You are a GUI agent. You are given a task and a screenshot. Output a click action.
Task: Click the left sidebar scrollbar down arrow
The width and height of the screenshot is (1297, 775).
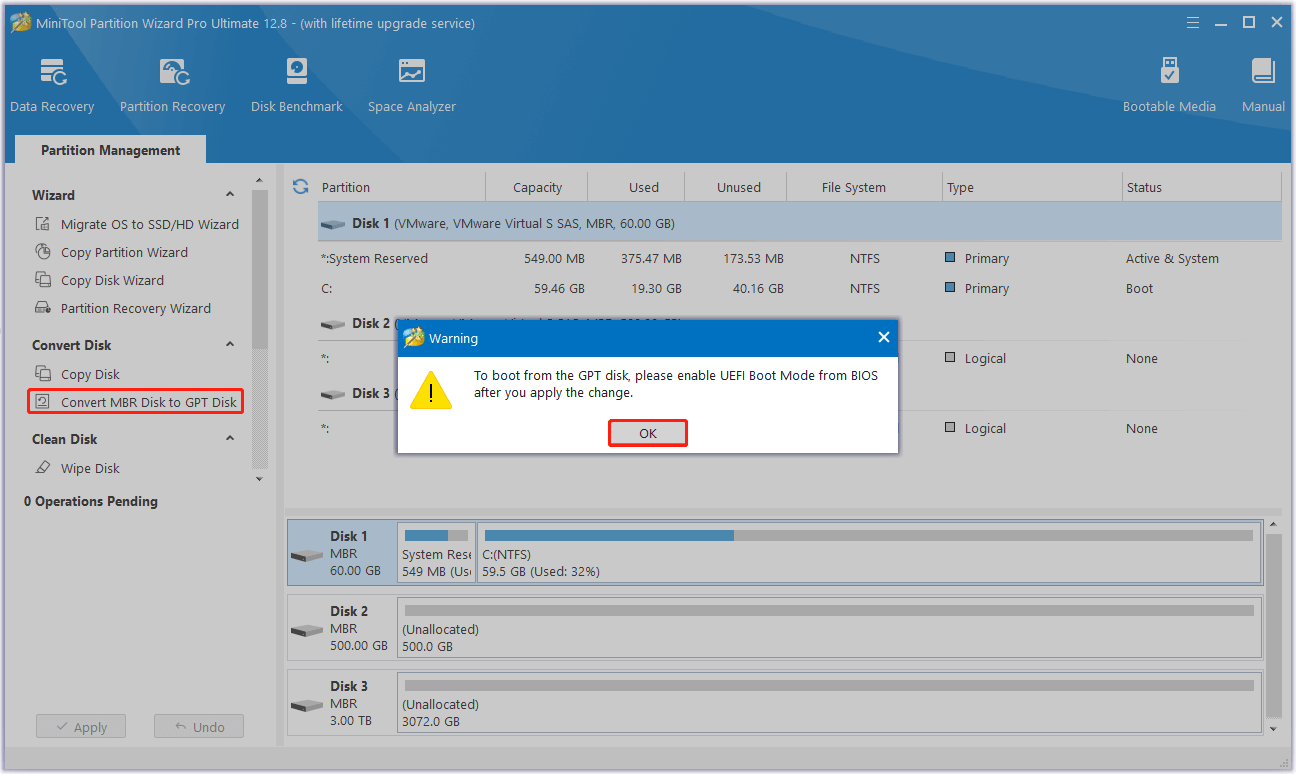click(x=260, y=479)
